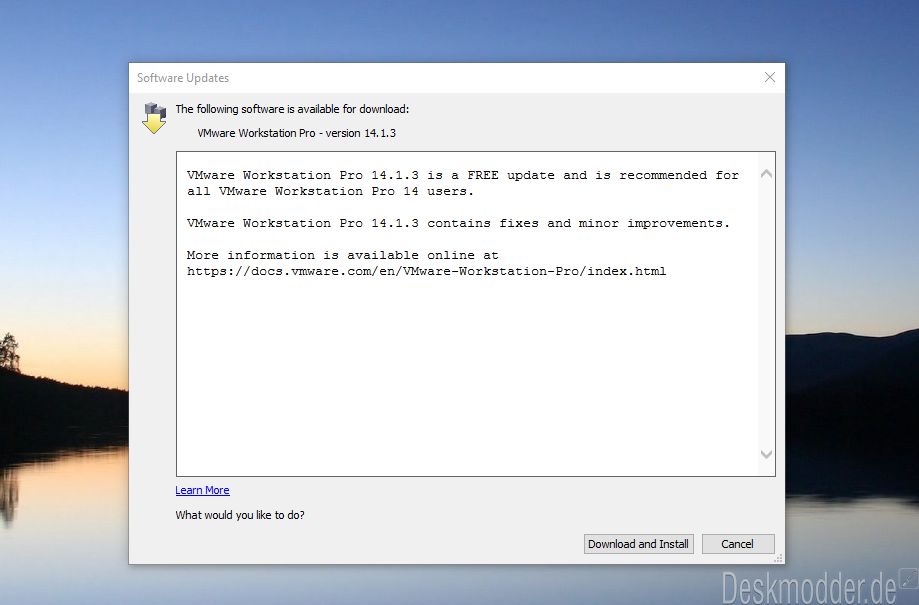Click 'The following software is available' text
Image resolution: width=919 pixels, height=605 pixels.
[x=292, y=109]
